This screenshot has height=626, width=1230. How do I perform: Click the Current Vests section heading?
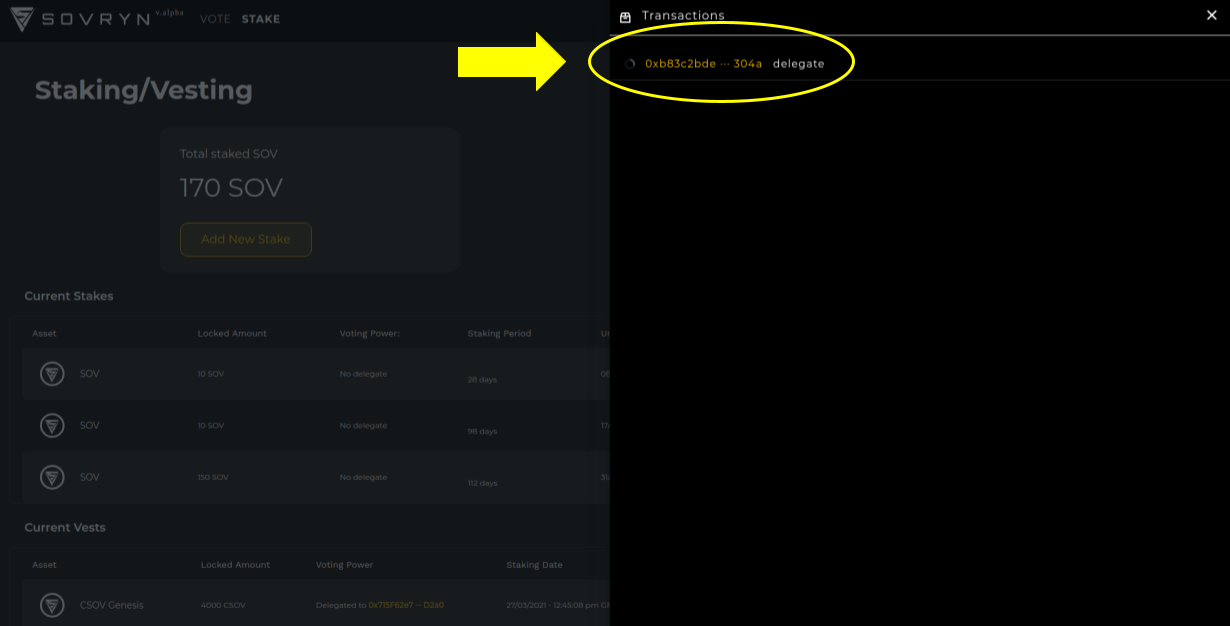tap(65, 528)
